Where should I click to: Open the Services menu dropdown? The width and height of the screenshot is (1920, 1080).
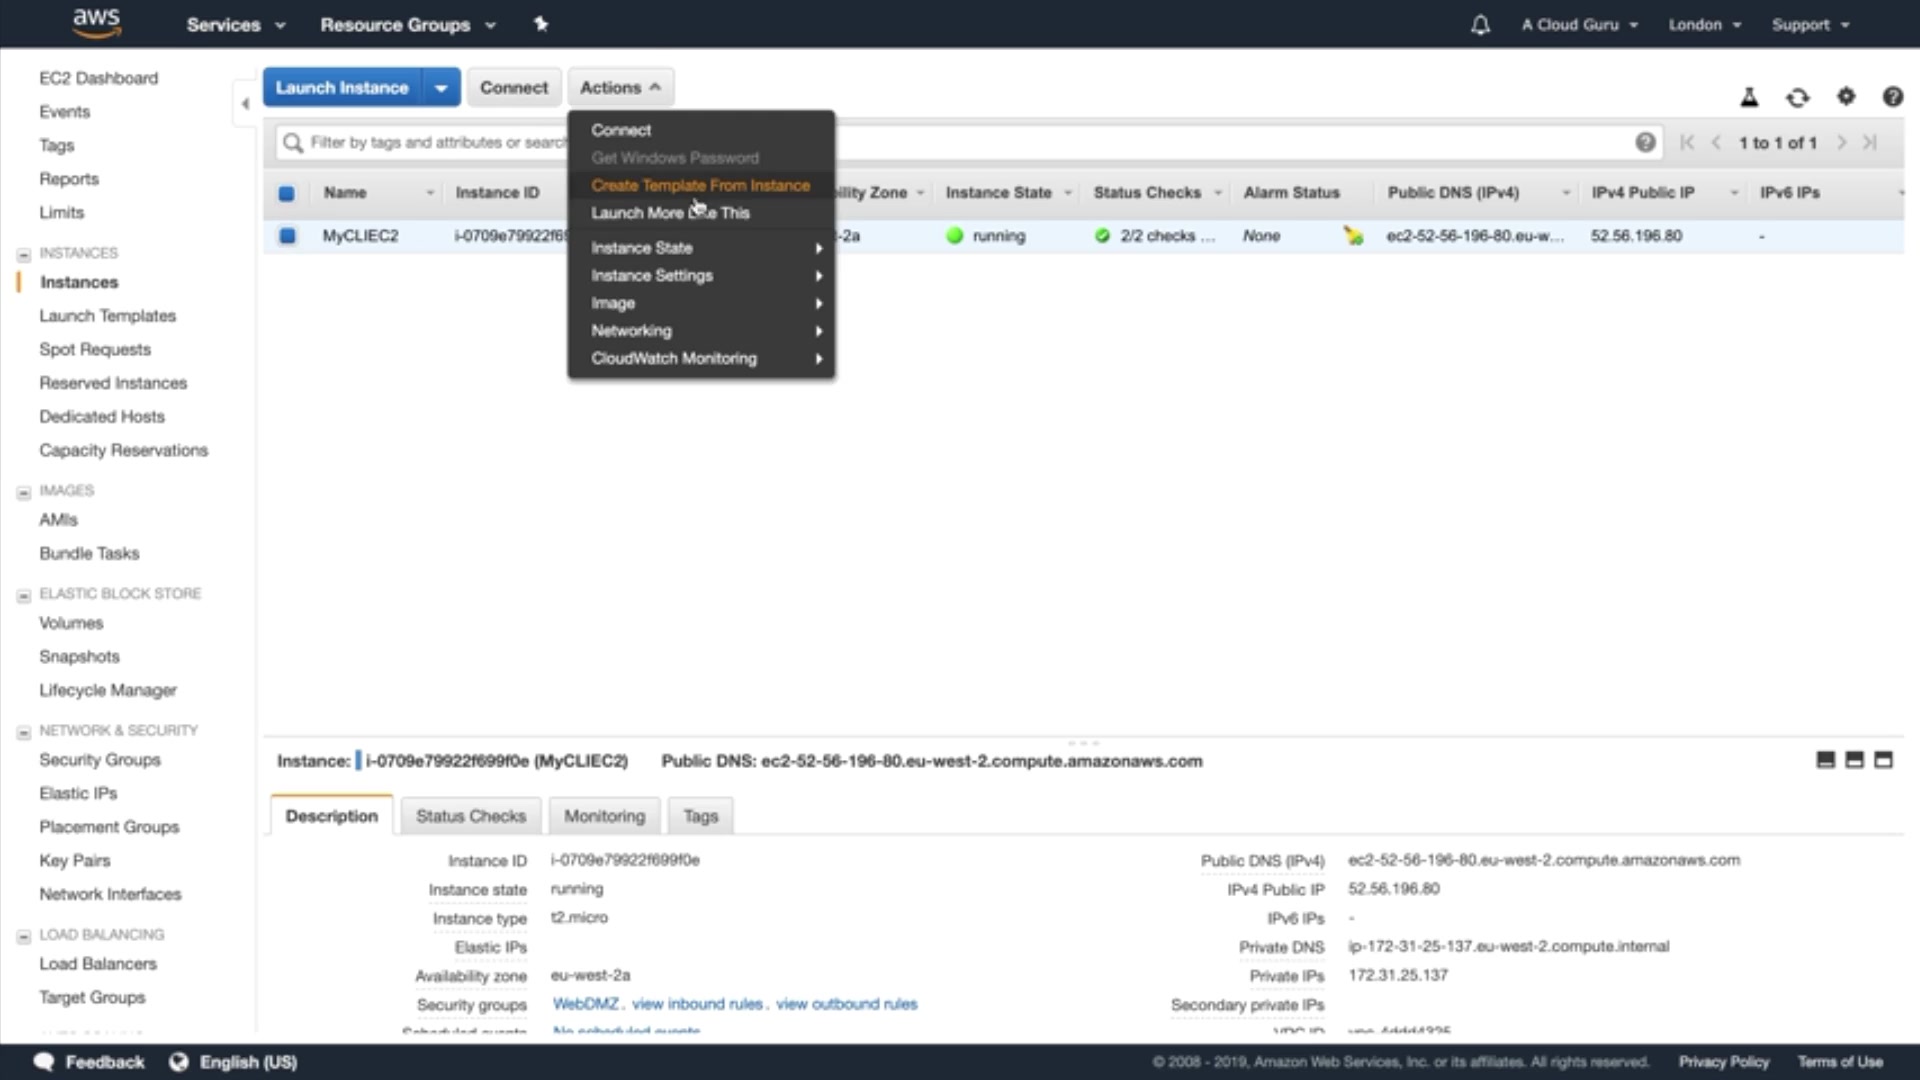tap(235, 25)
